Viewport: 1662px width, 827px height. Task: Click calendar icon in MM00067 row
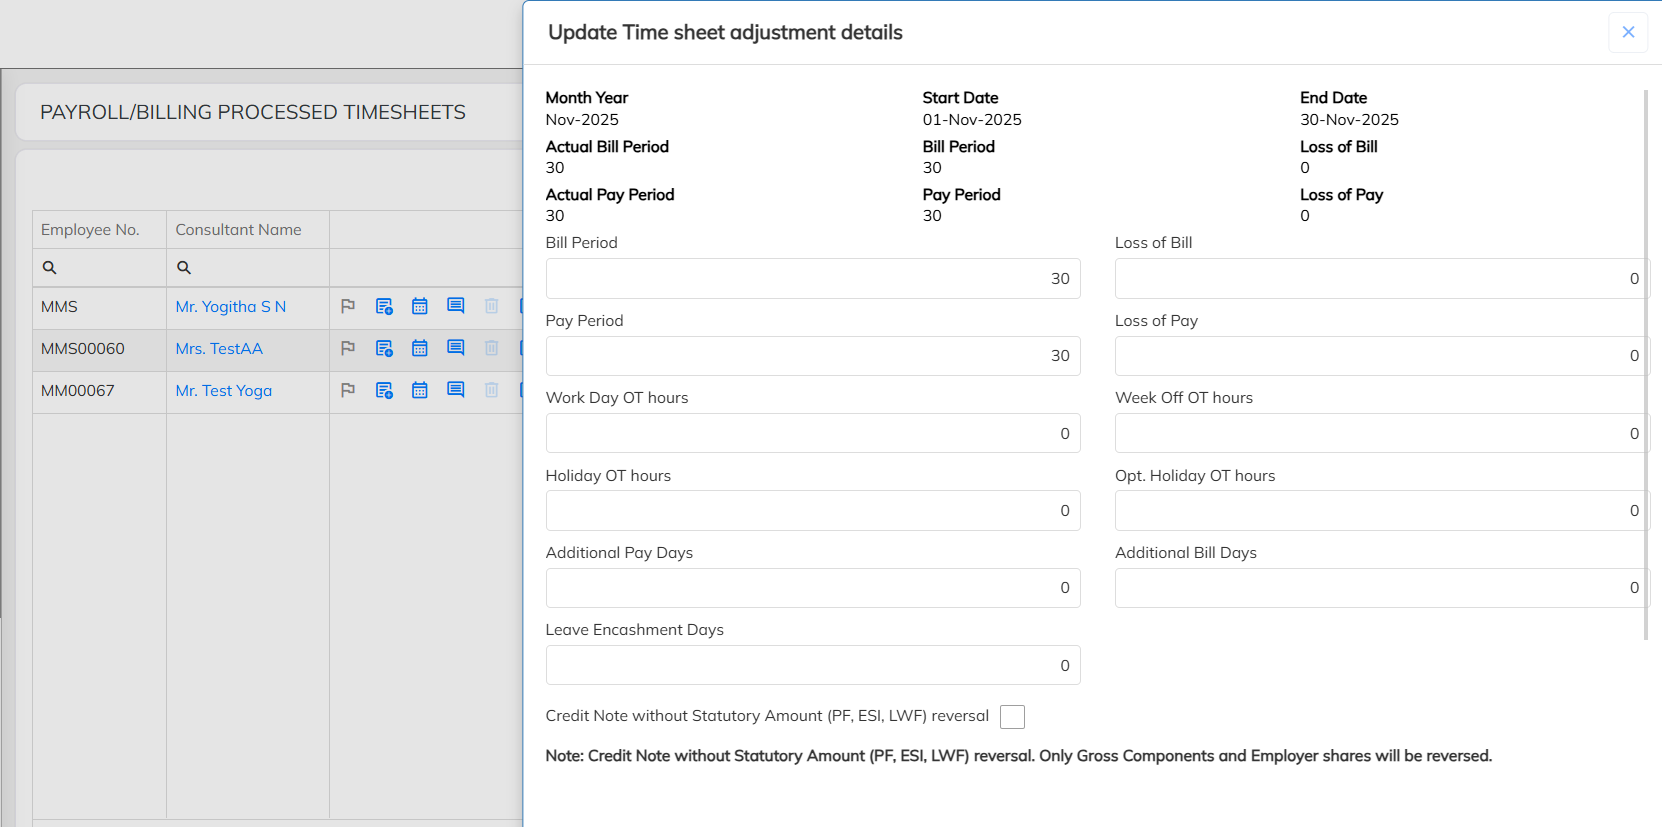(420, 390)
